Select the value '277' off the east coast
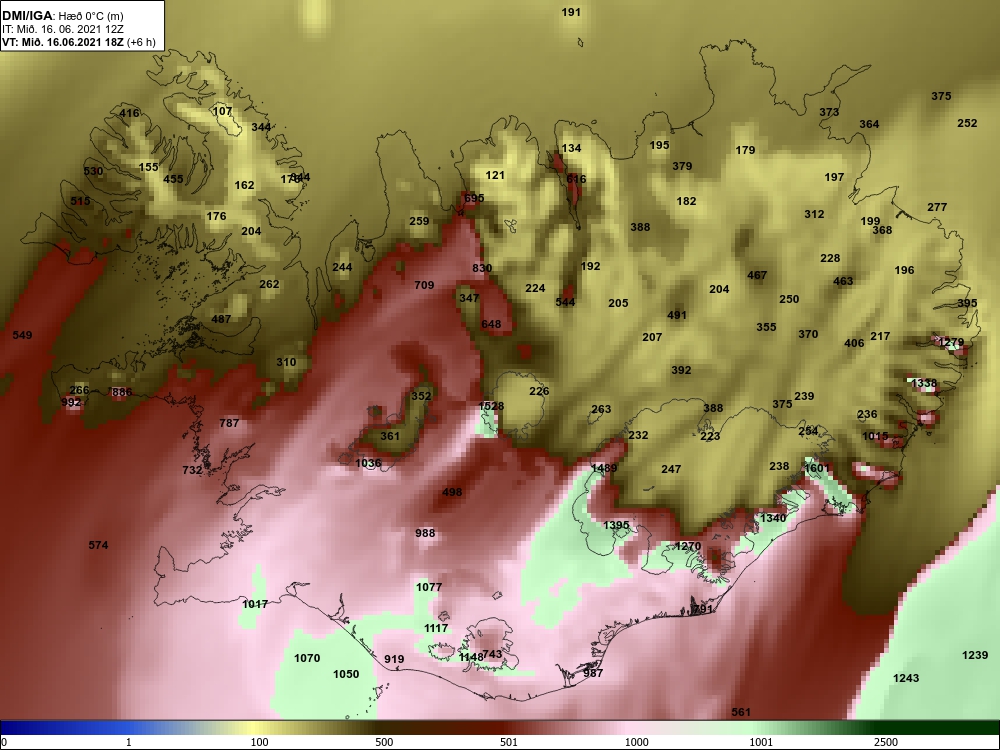 tap(937, 207)
